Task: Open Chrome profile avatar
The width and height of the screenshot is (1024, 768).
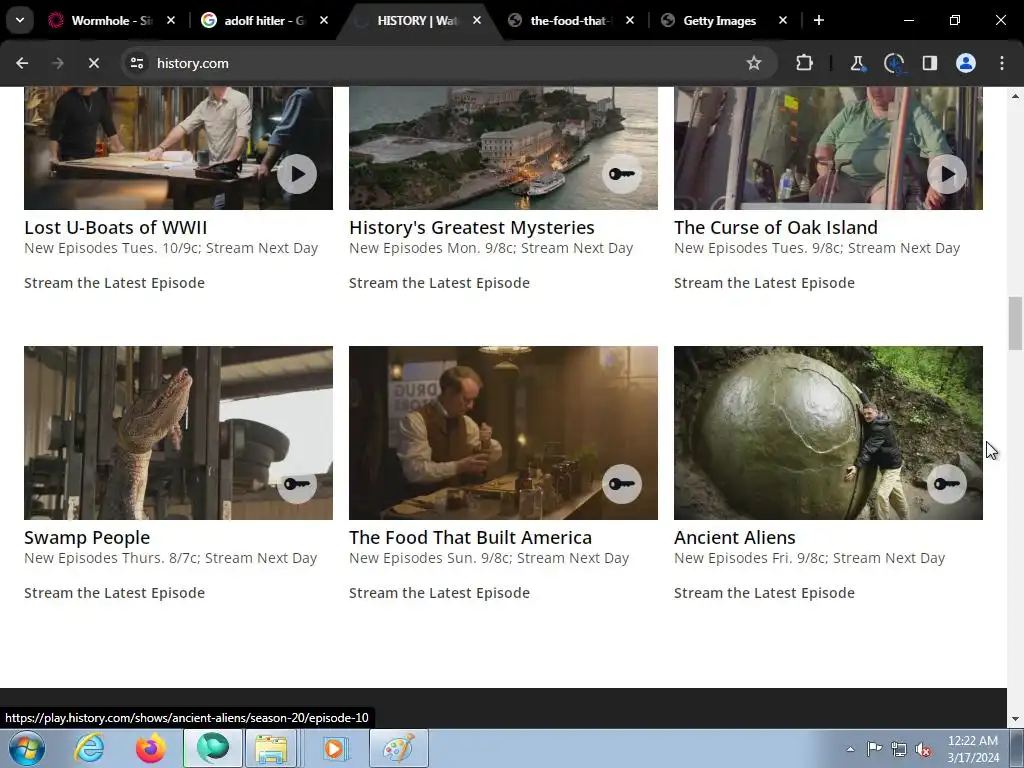Action: coord(966,63)
